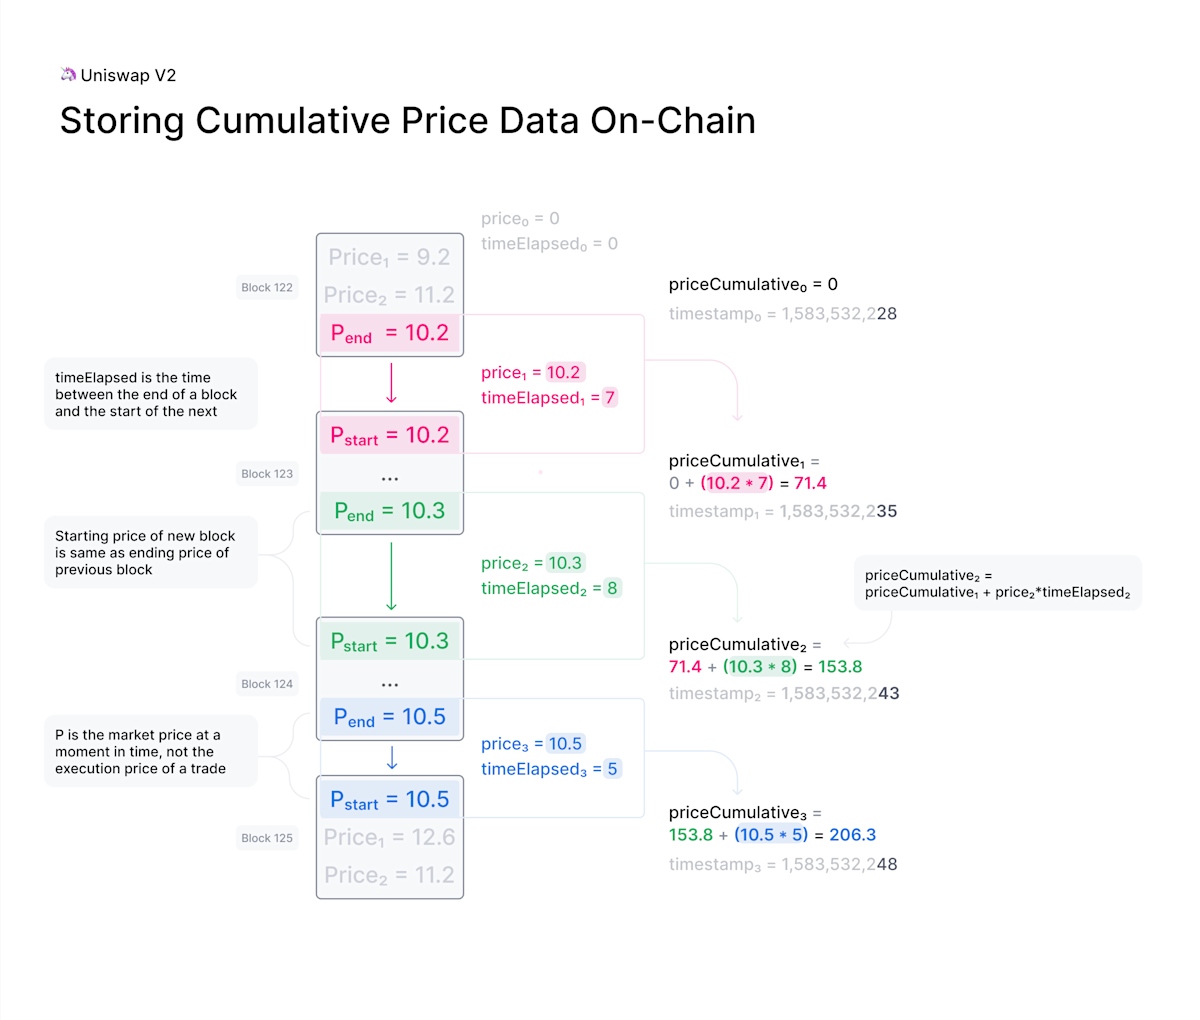Click the three dots inside Block 124
Screen dimensions: 1200x1020
click(x=390, y=685)
